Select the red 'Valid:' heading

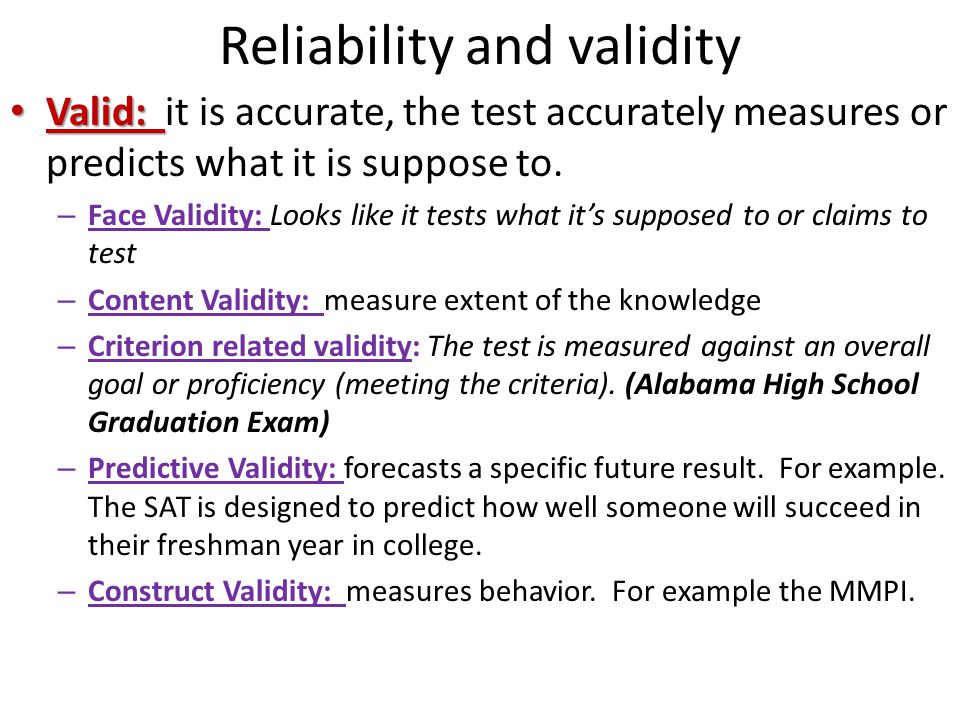tap(96, 112)
